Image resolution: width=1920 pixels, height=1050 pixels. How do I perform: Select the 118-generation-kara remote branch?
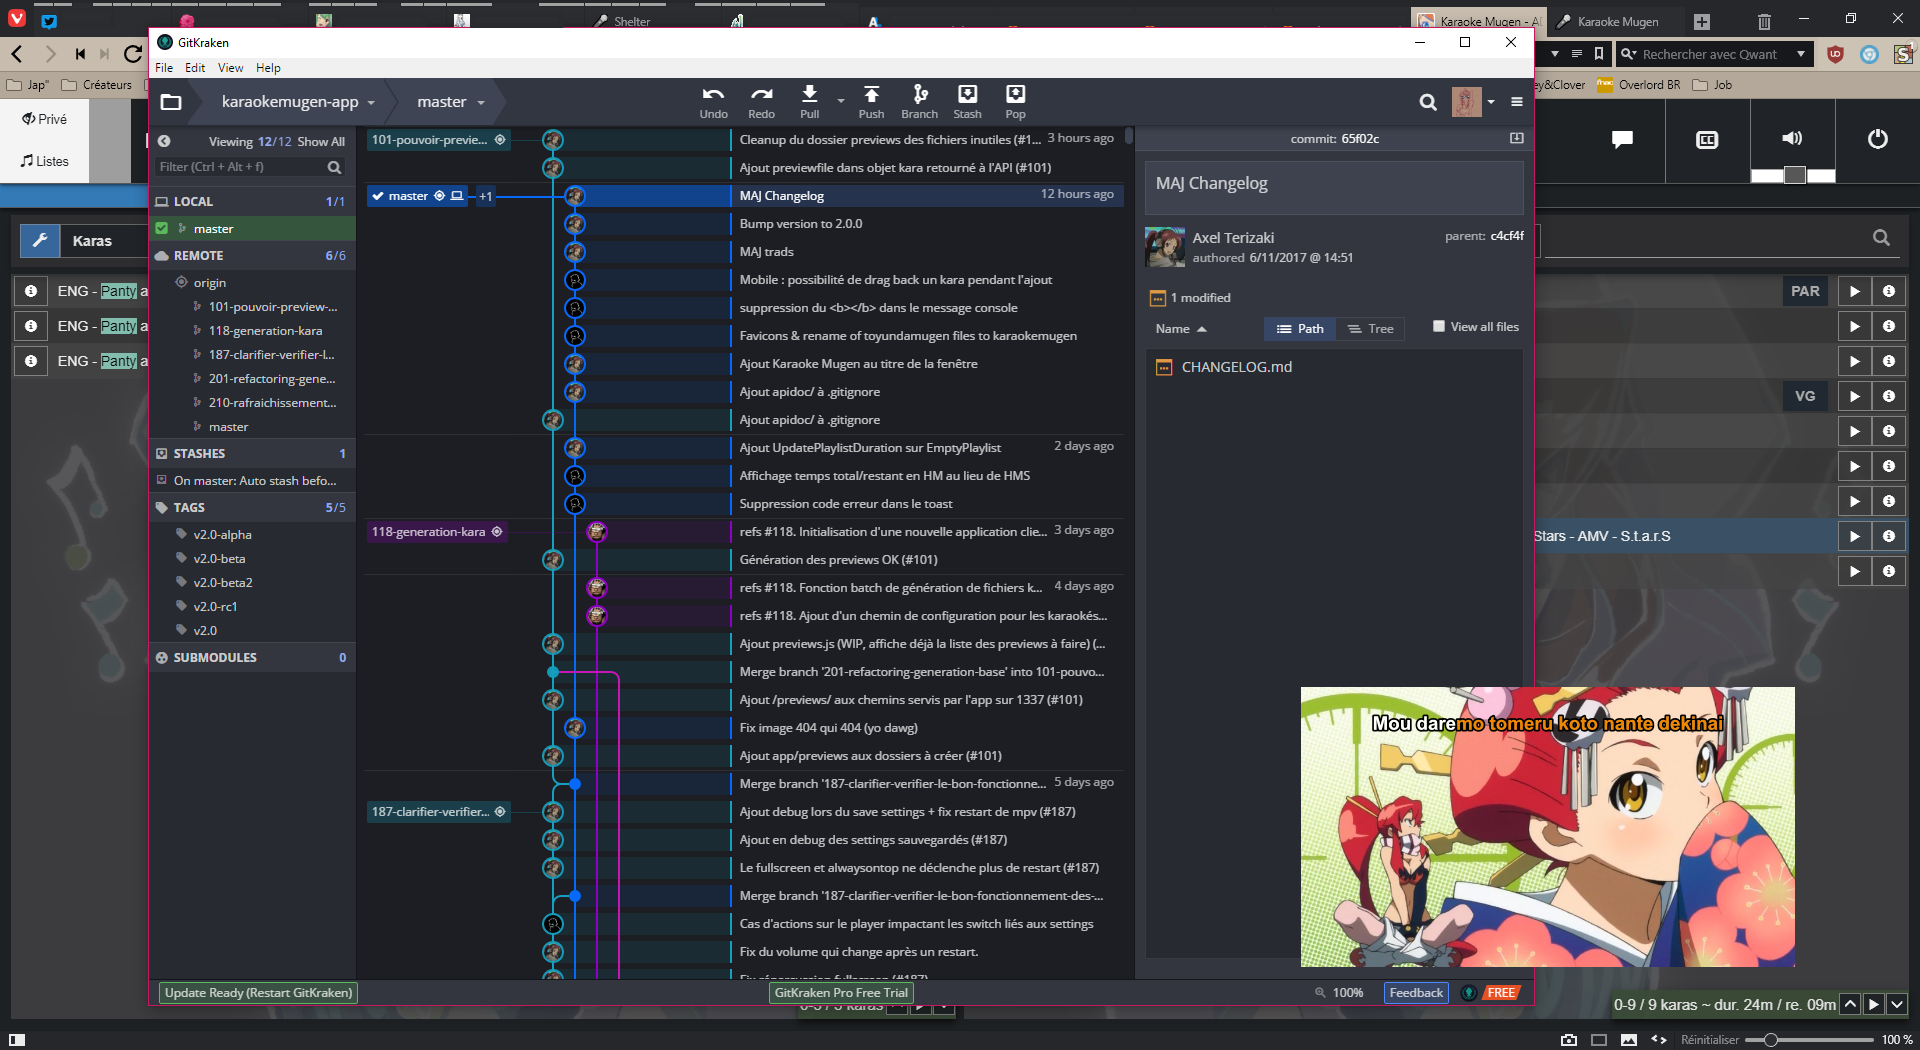(x=265, y=331)
